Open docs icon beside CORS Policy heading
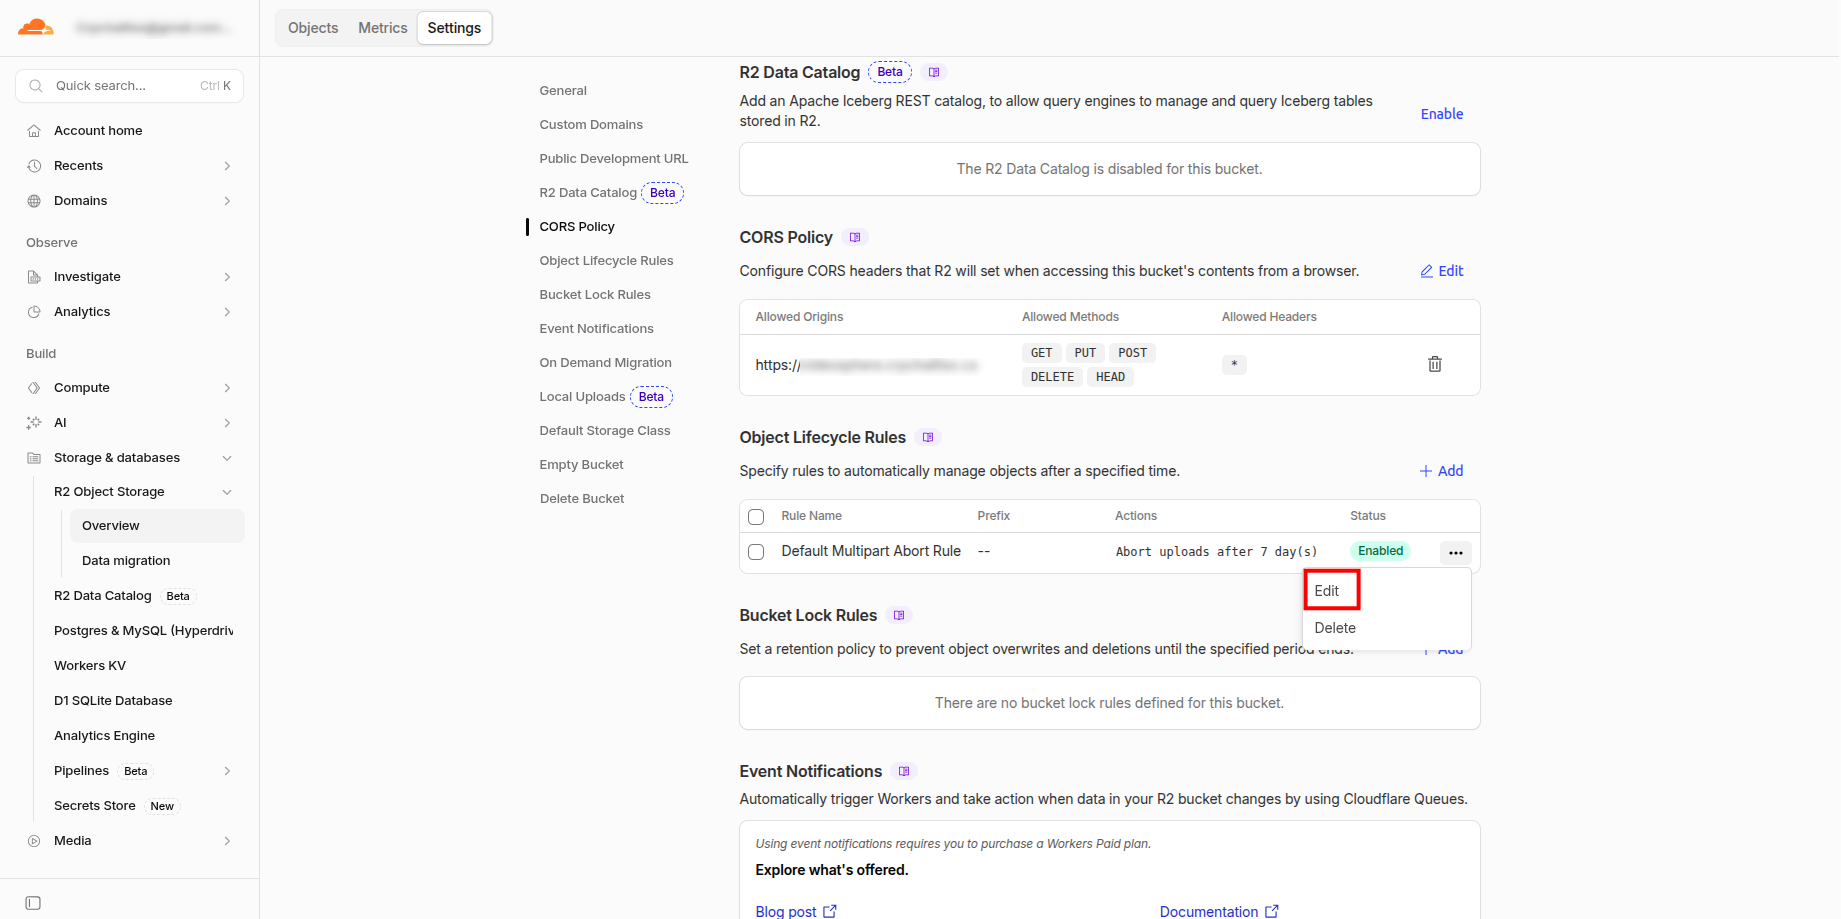The height and width of the screenshot is (919, 1841). point(855,237)
